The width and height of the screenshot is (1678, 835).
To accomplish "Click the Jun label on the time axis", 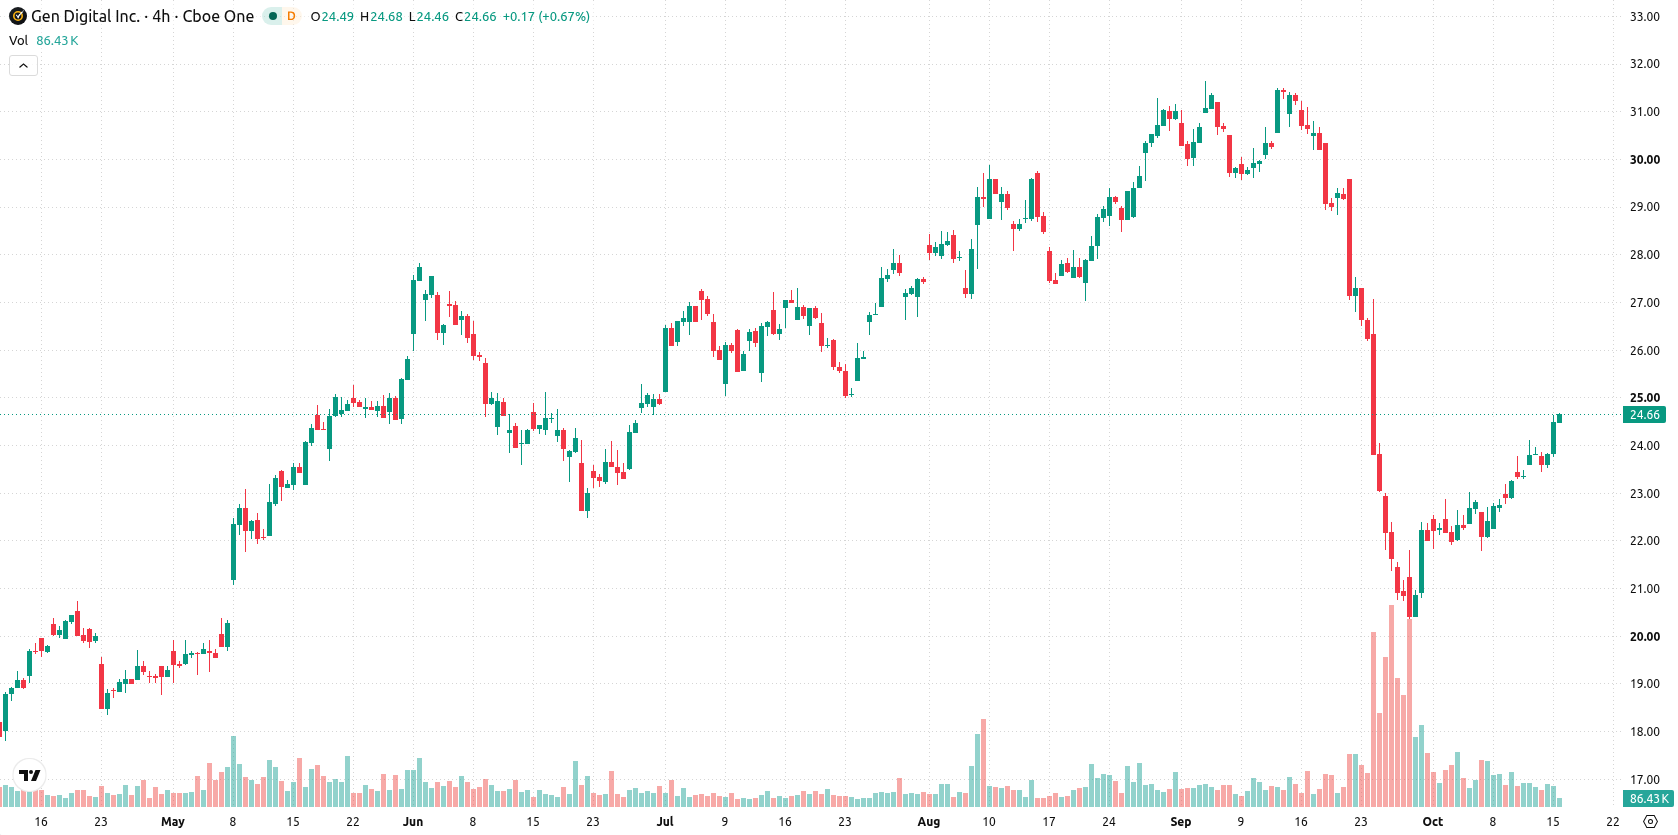I will [413, 822].
